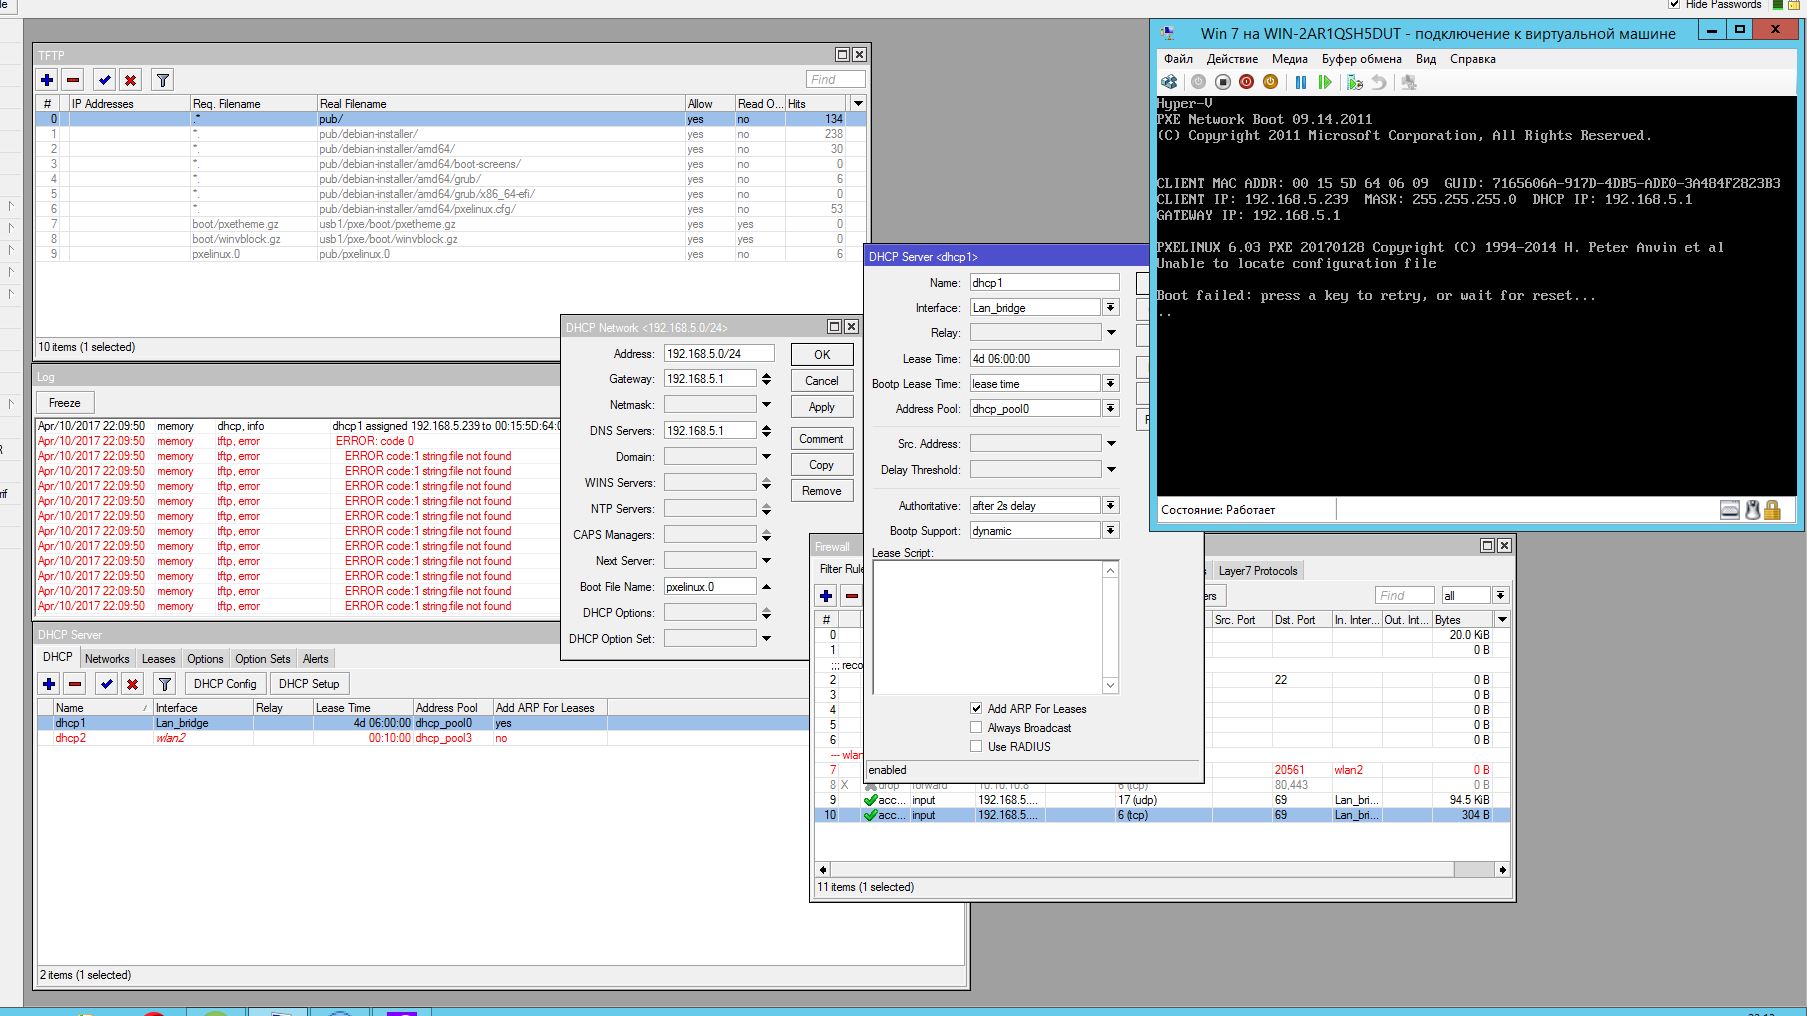Collapse the Boot File Name field arrow
Screen dimensions: 1807x1016
click(x=767, y=587)
